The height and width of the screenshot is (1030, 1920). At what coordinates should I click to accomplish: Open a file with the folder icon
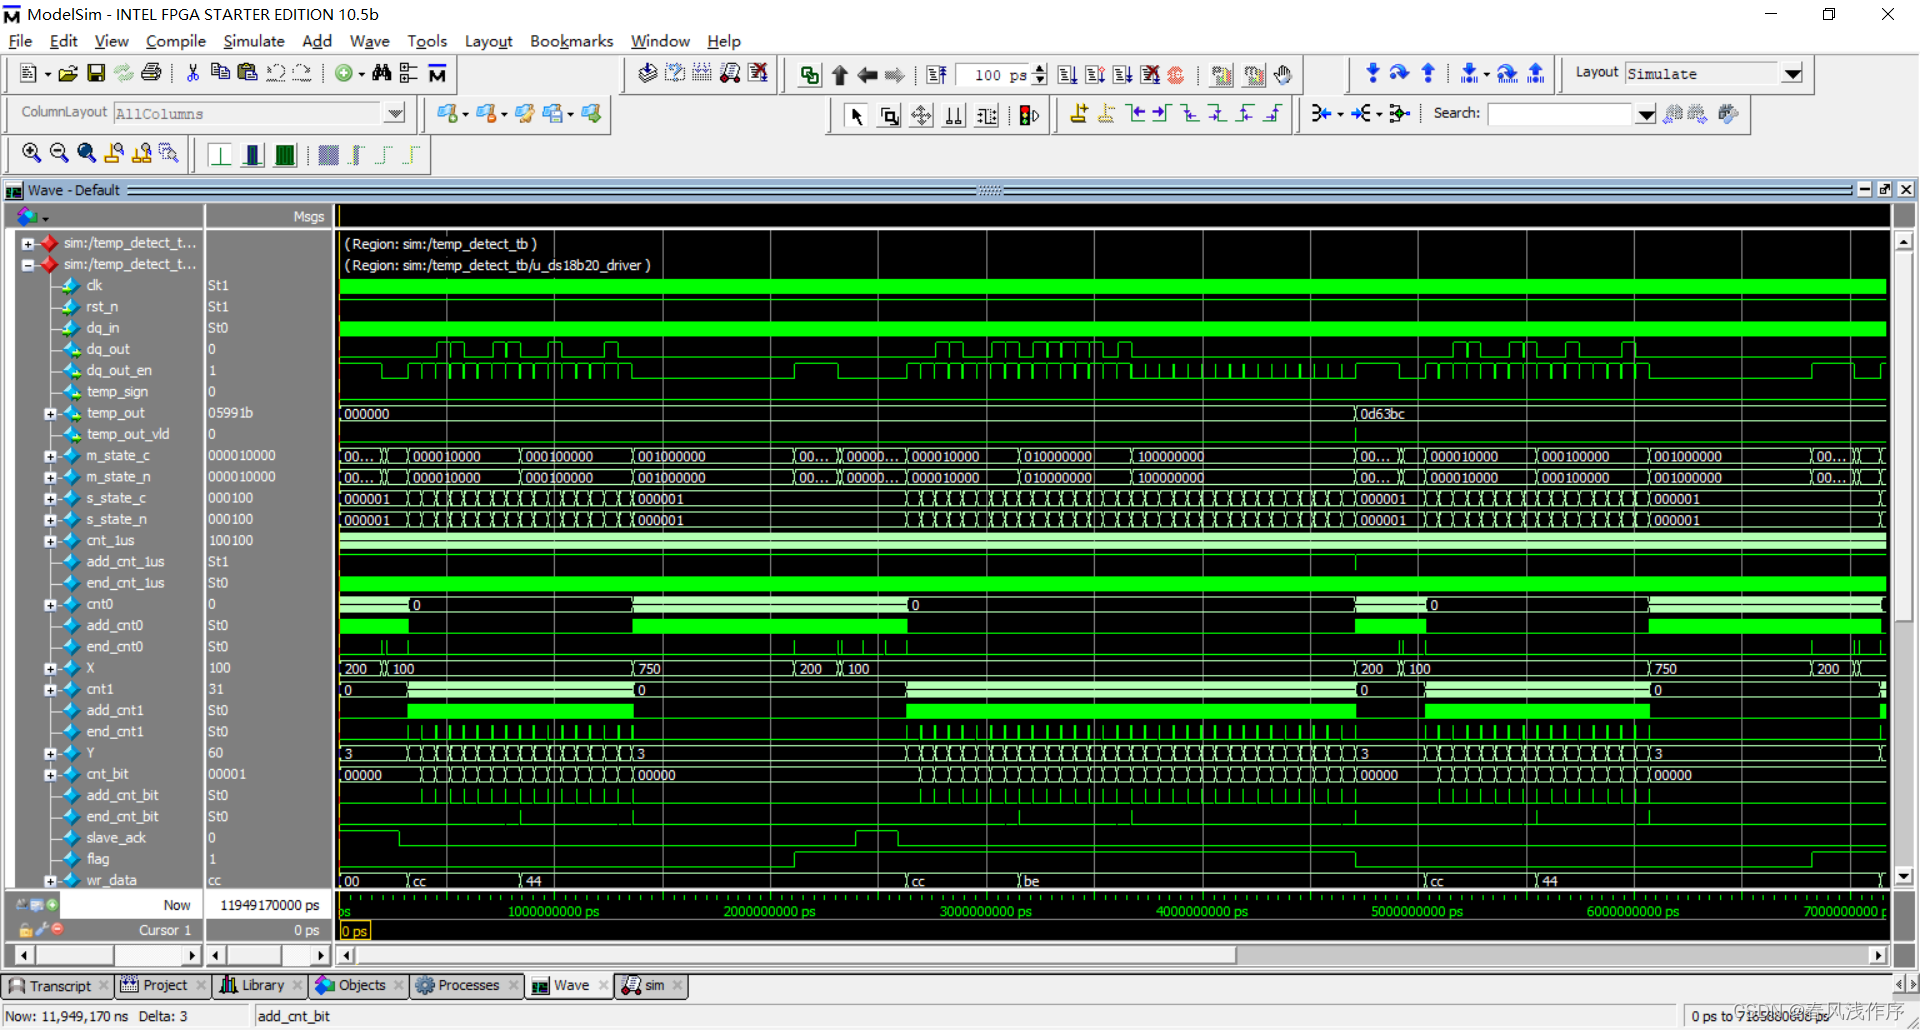pyautogui.click(x=68, y=74)
